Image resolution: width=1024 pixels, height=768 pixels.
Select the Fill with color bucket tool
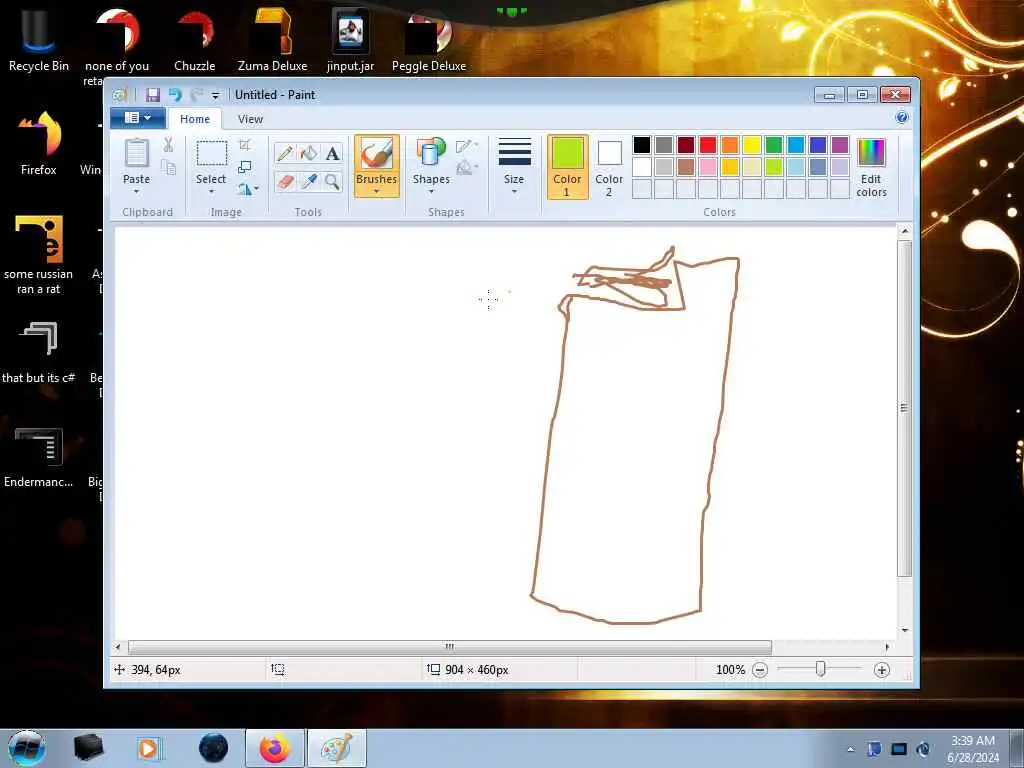point(308,153)
